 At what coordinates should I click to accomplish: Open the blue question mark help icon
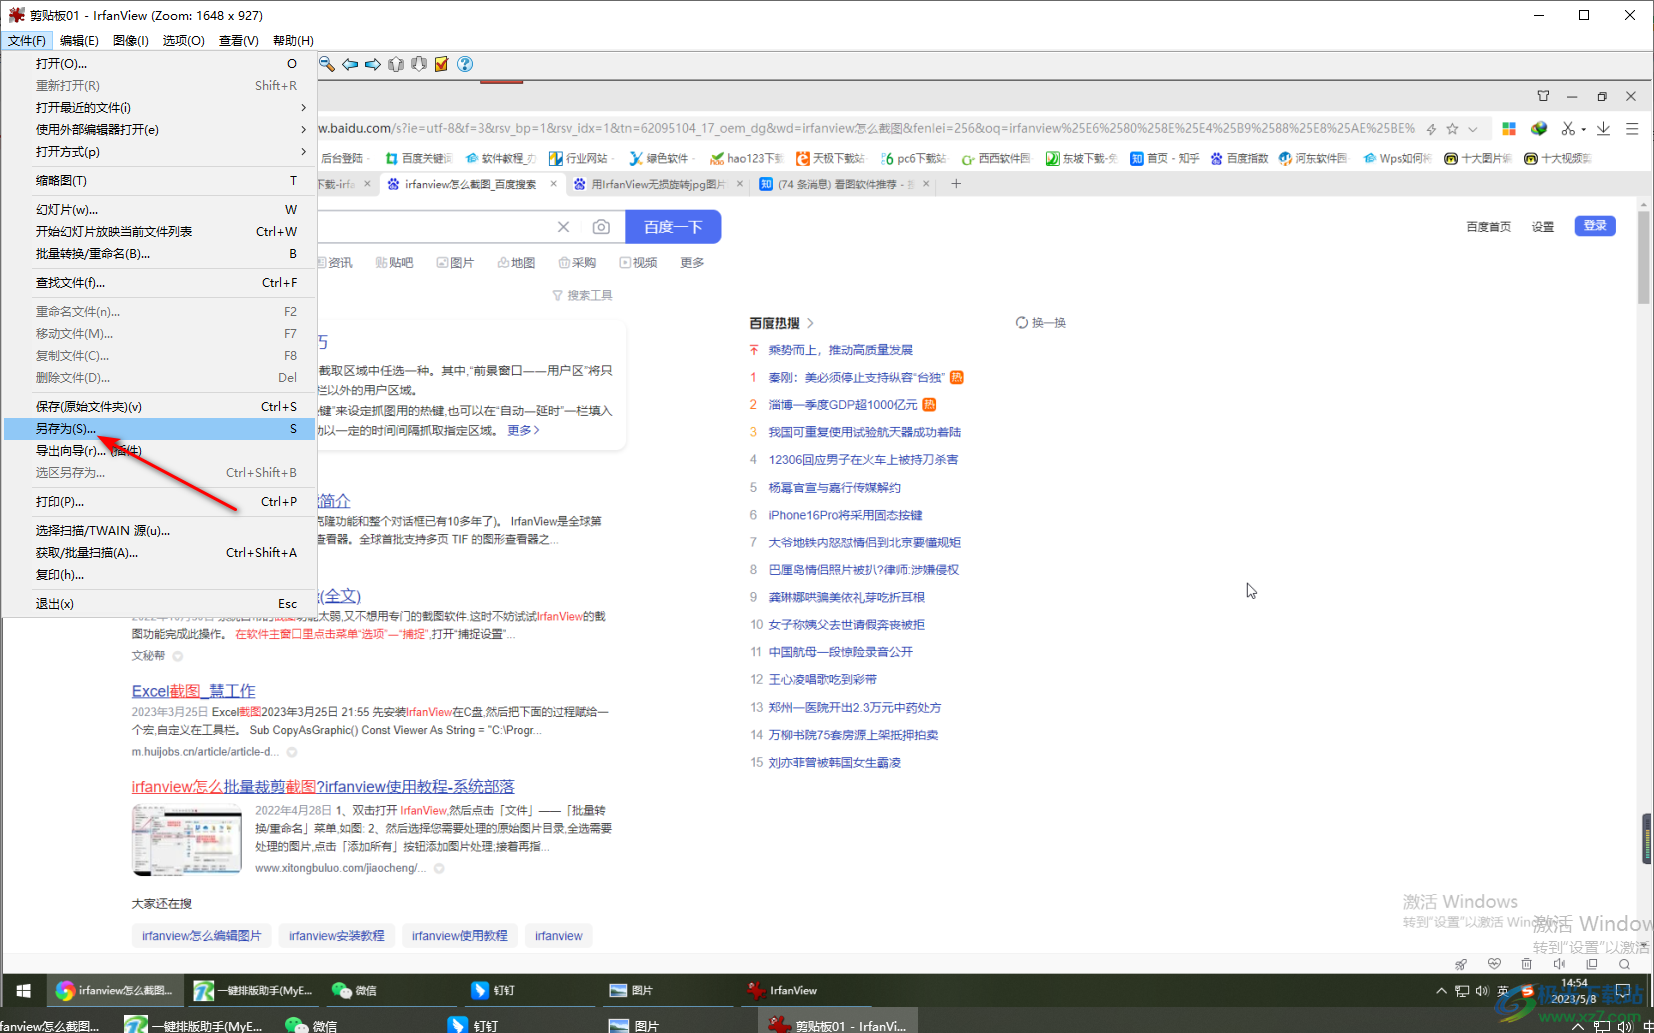(465, 64)
